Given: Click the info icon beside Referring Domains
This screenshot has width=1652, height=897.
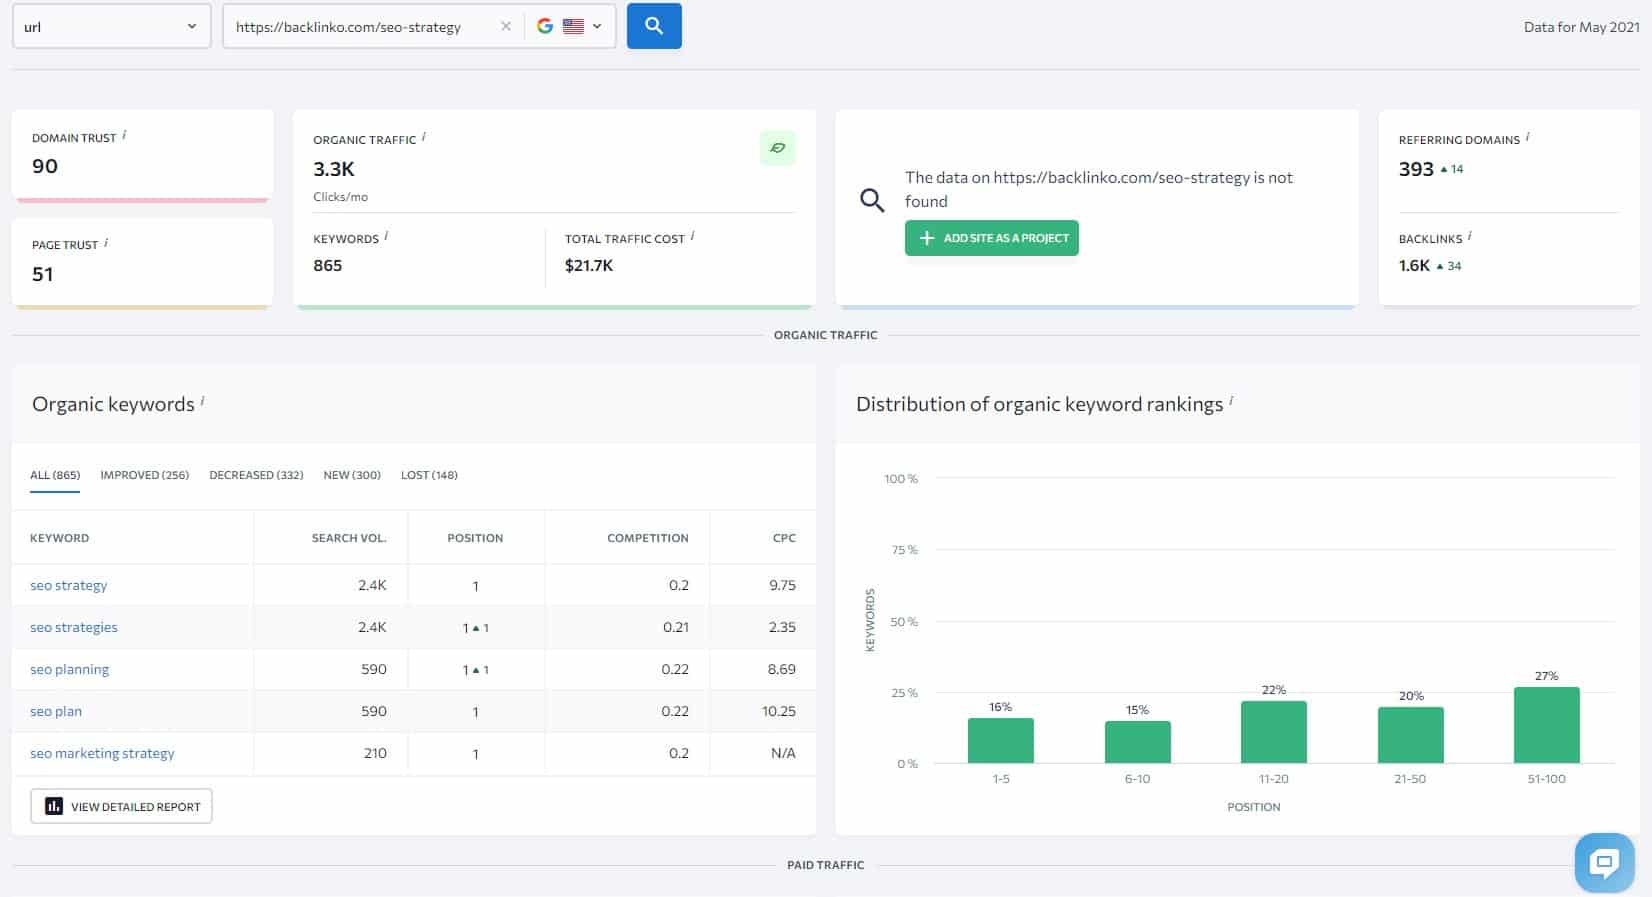Looking at the screenshot, I should (x=1527, y=137).
